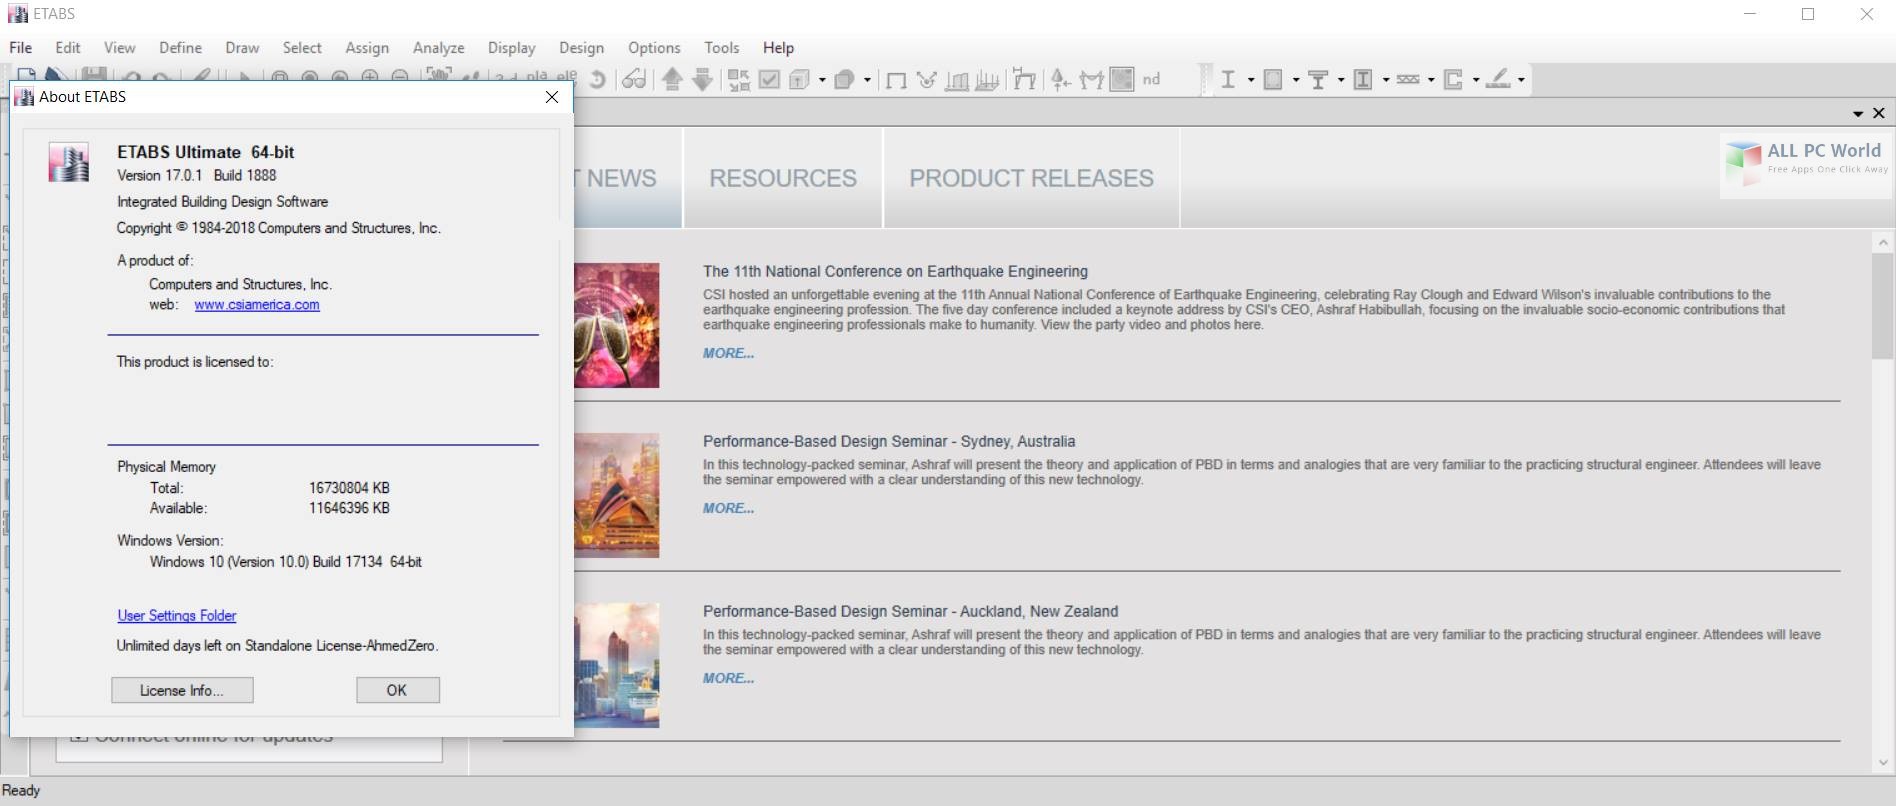Click the Sydney Opera House thumbnail

point(617,495)
